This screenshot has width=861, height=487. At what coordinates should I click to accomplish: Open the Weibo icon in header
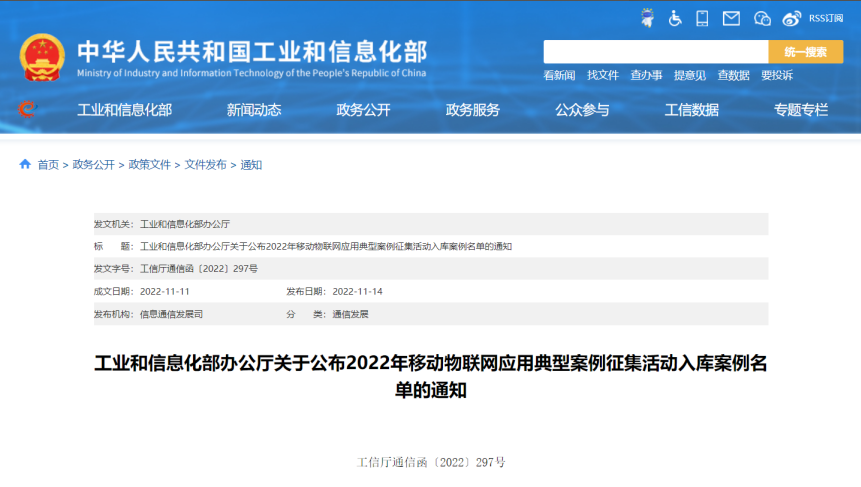792,18
